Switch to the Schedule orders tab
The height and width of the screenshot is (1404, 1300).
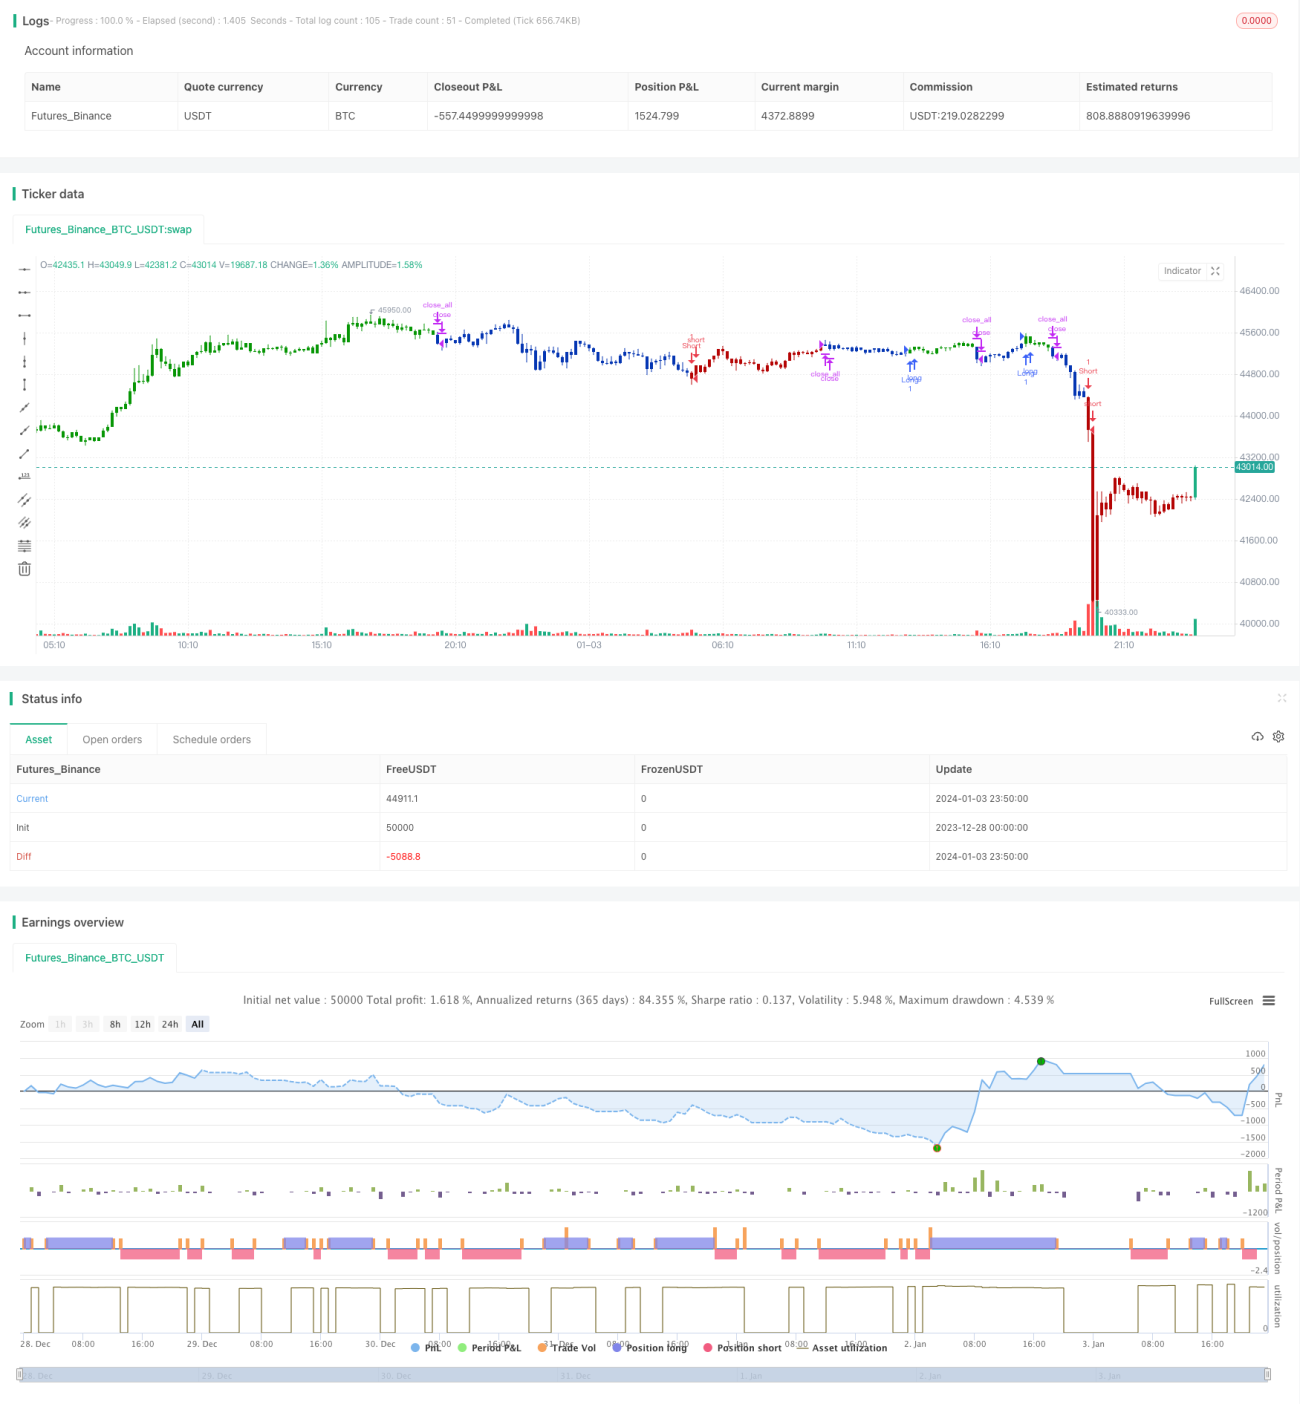[212, 740]
